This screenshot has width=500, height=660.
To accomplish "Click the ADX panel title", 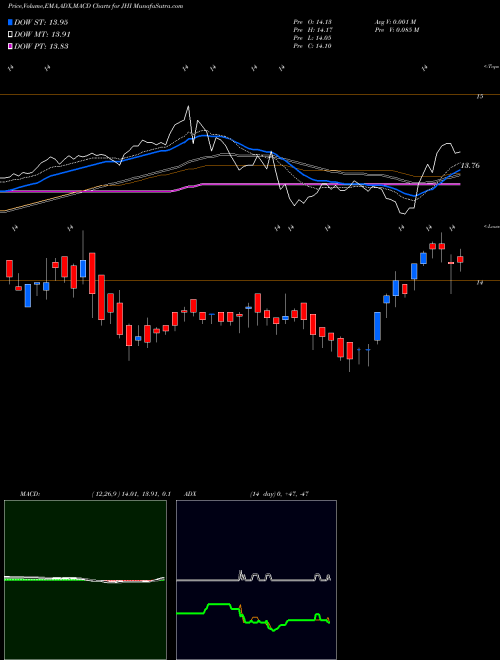I will pyautogui.click(x=191, y=494).
